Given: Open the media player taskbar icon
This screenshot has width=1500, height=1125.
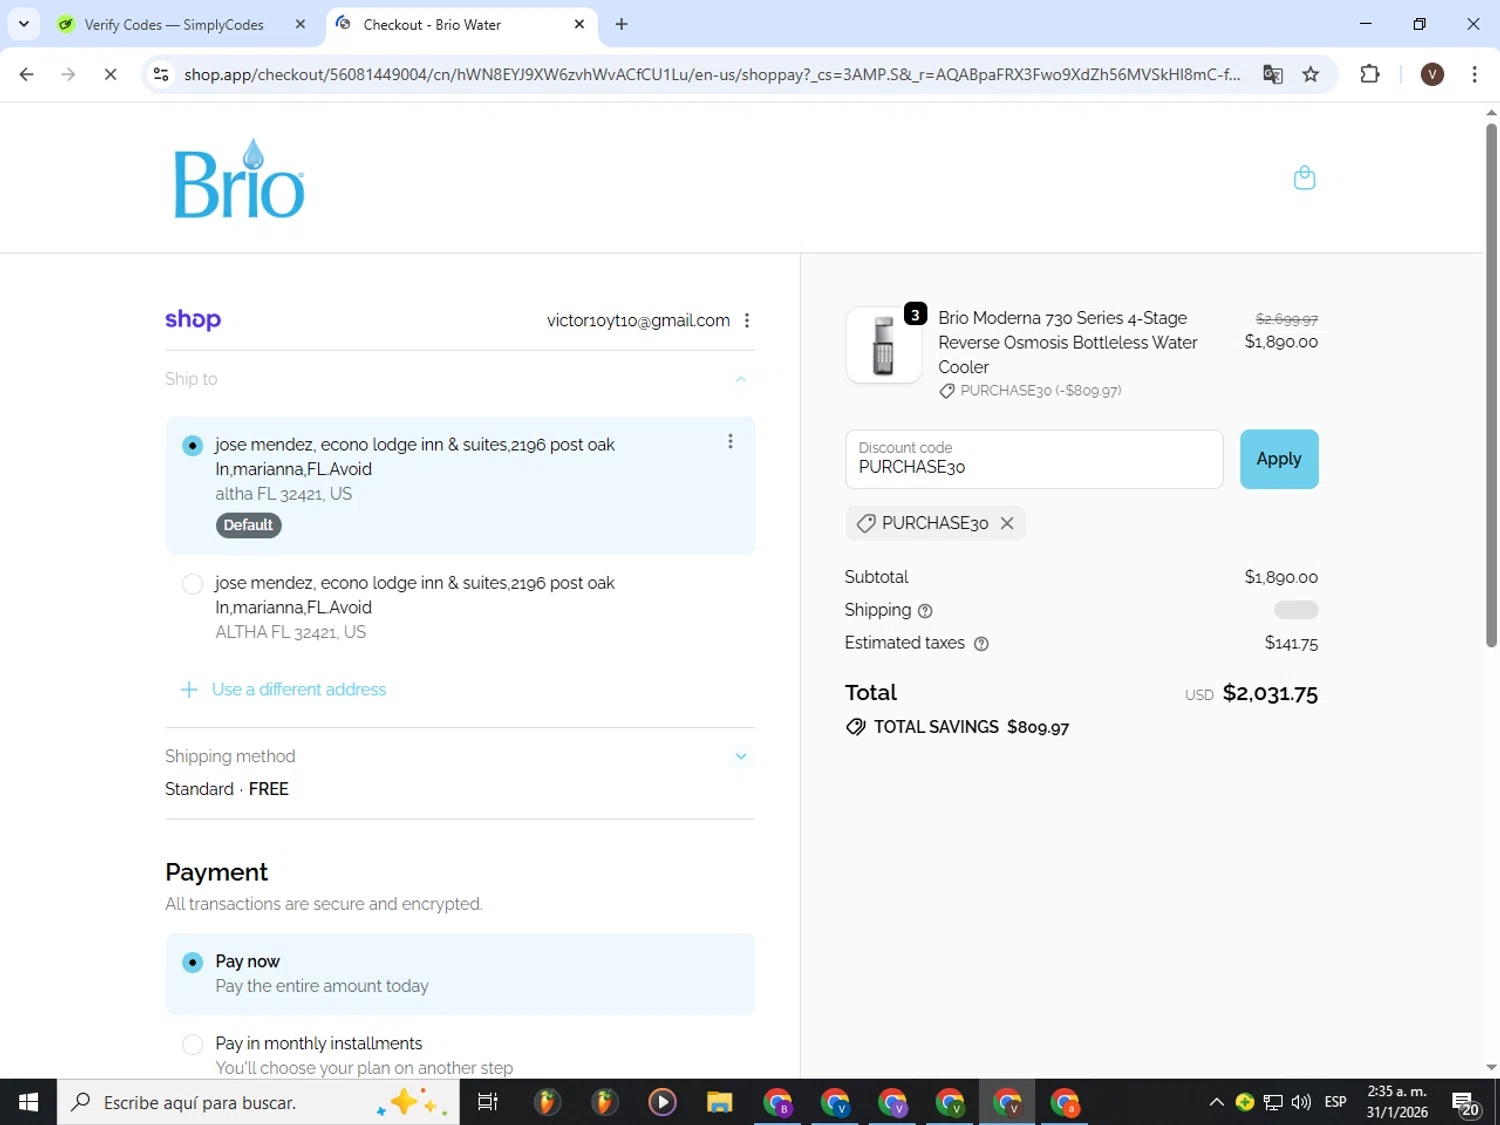Looking at the screenshot, I should 662,1102.
